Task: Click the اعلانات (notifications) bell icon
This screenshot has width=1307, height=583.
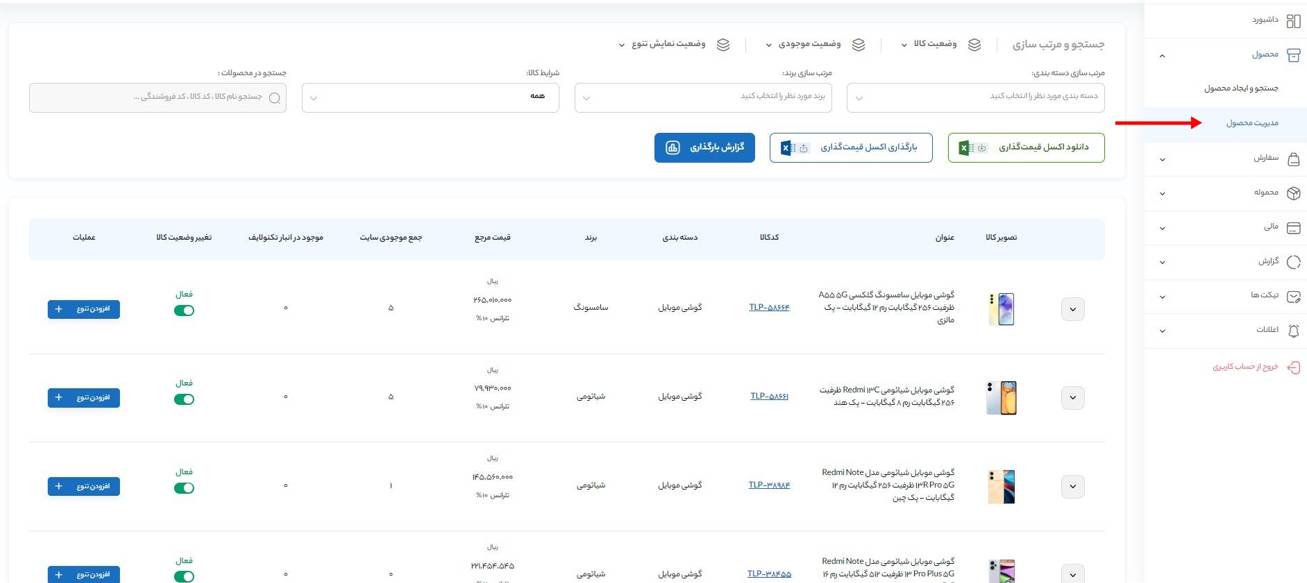Action: pos(1293,331)
